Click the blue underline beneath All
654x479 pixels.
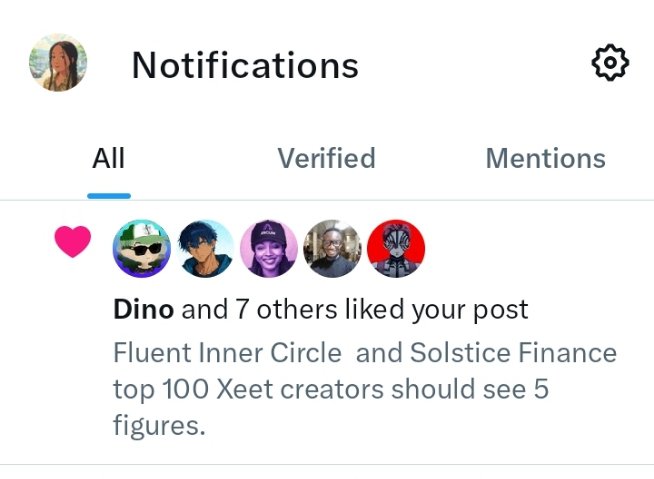[x=108, y=195]
